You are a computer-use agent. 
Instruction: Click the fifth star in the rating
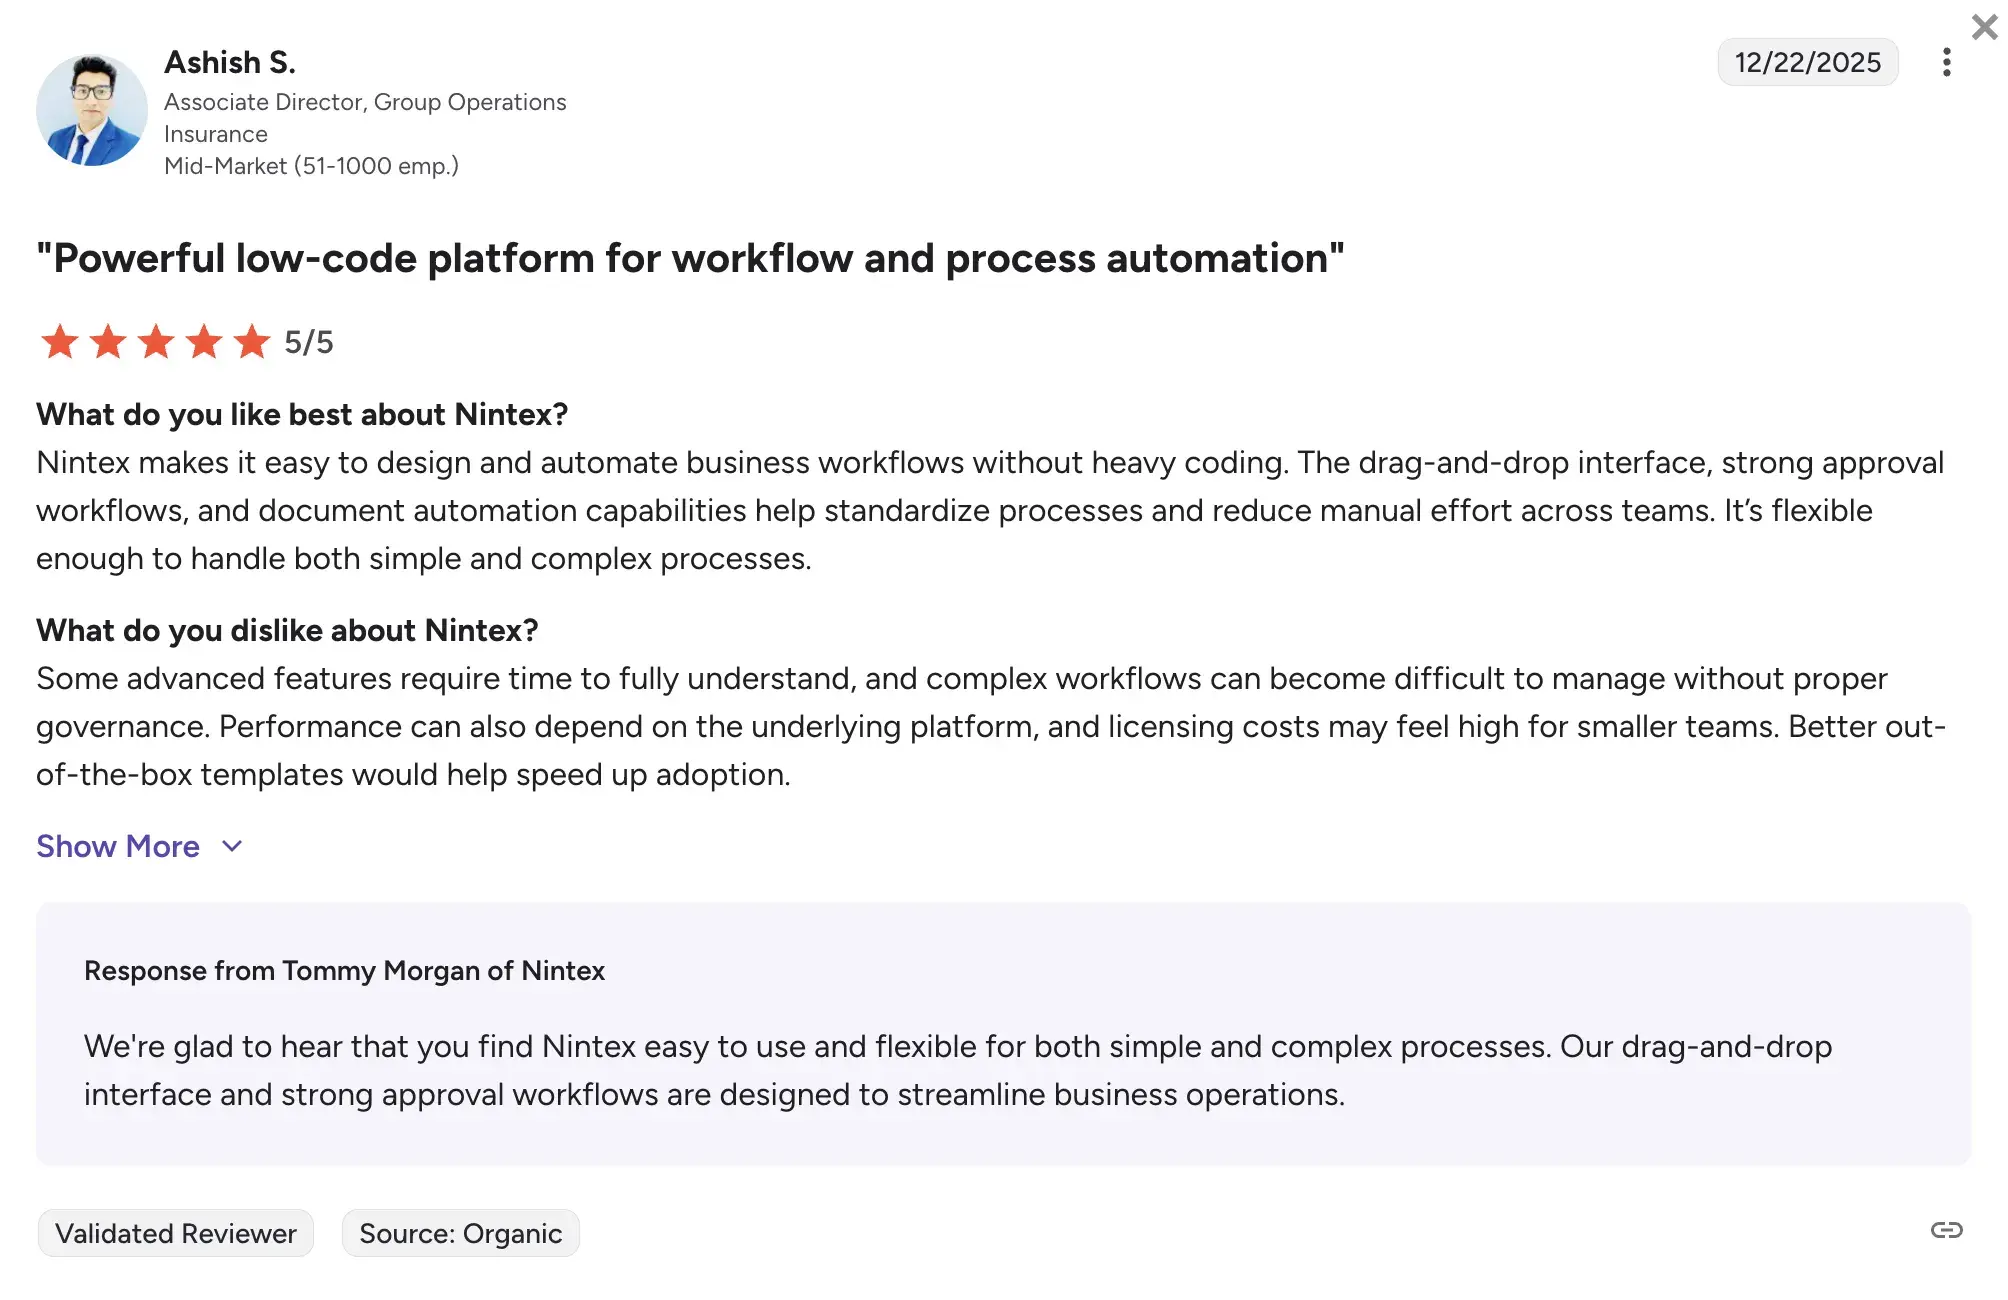pyautogui.click(x=251, y=341)
